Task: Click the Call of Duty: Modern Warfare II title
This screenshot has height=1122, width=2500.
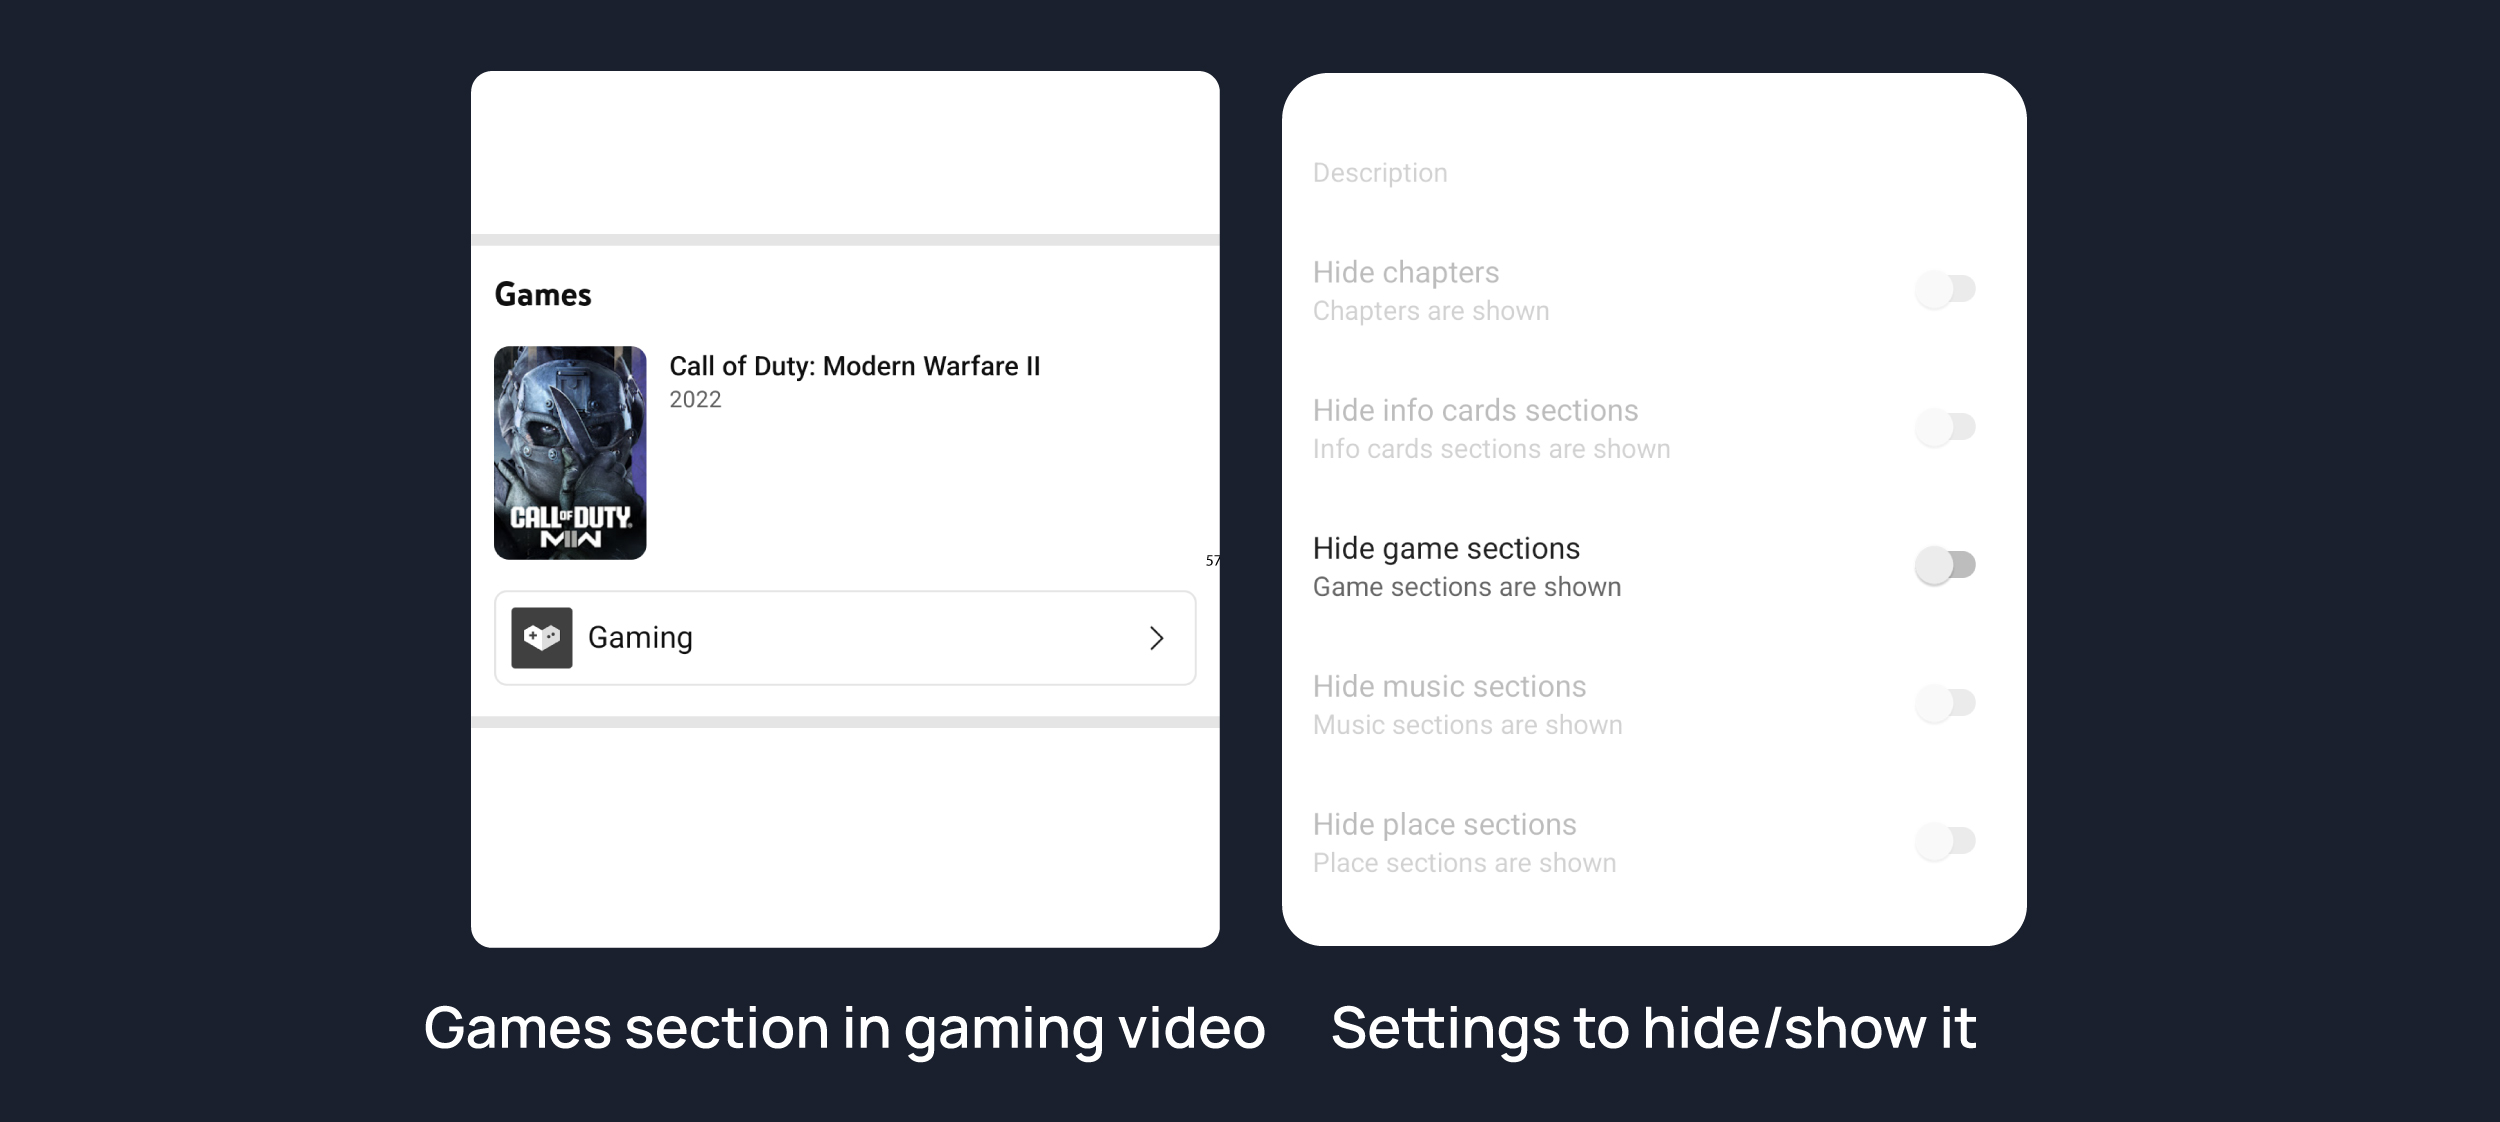Action: point(854,366)
